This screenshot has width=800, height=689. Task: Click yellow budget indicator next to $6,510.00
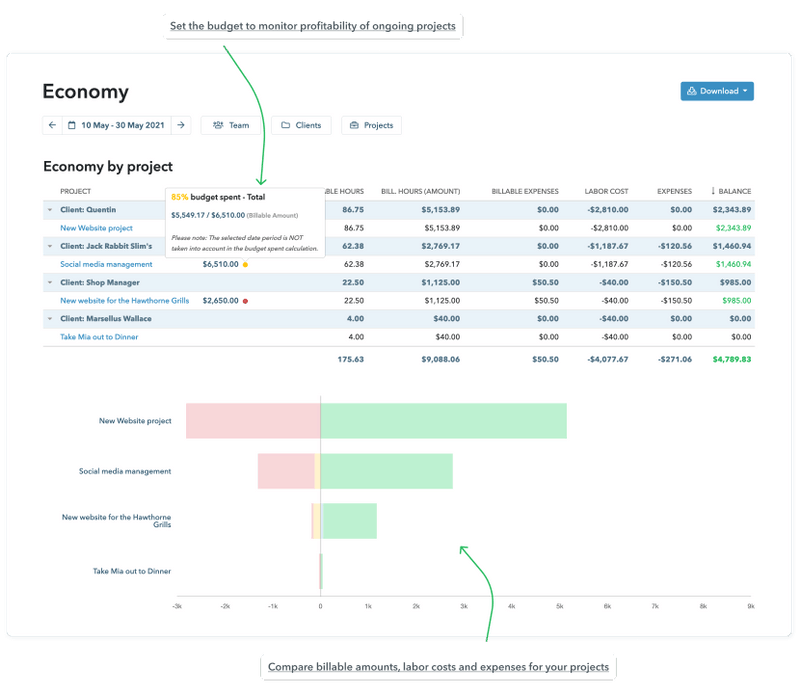coord(245,264)
